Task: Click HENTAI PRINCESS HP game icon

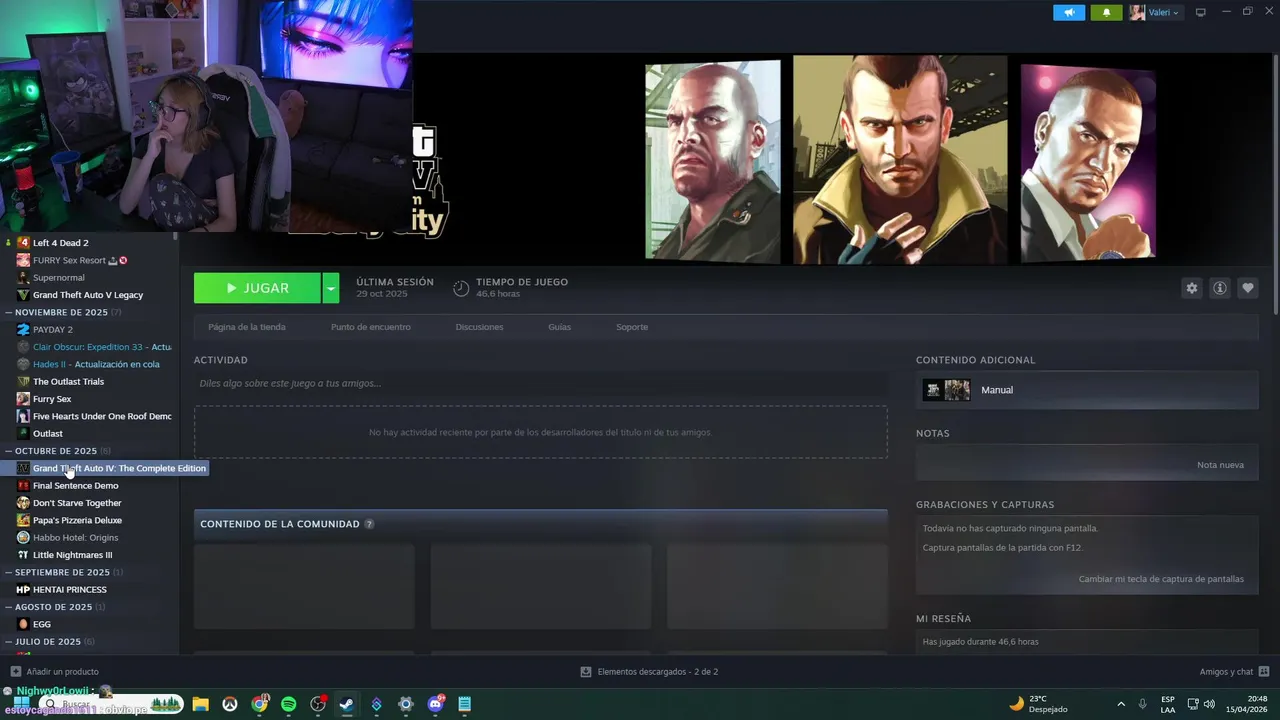Action: click(x=23, y=590)
